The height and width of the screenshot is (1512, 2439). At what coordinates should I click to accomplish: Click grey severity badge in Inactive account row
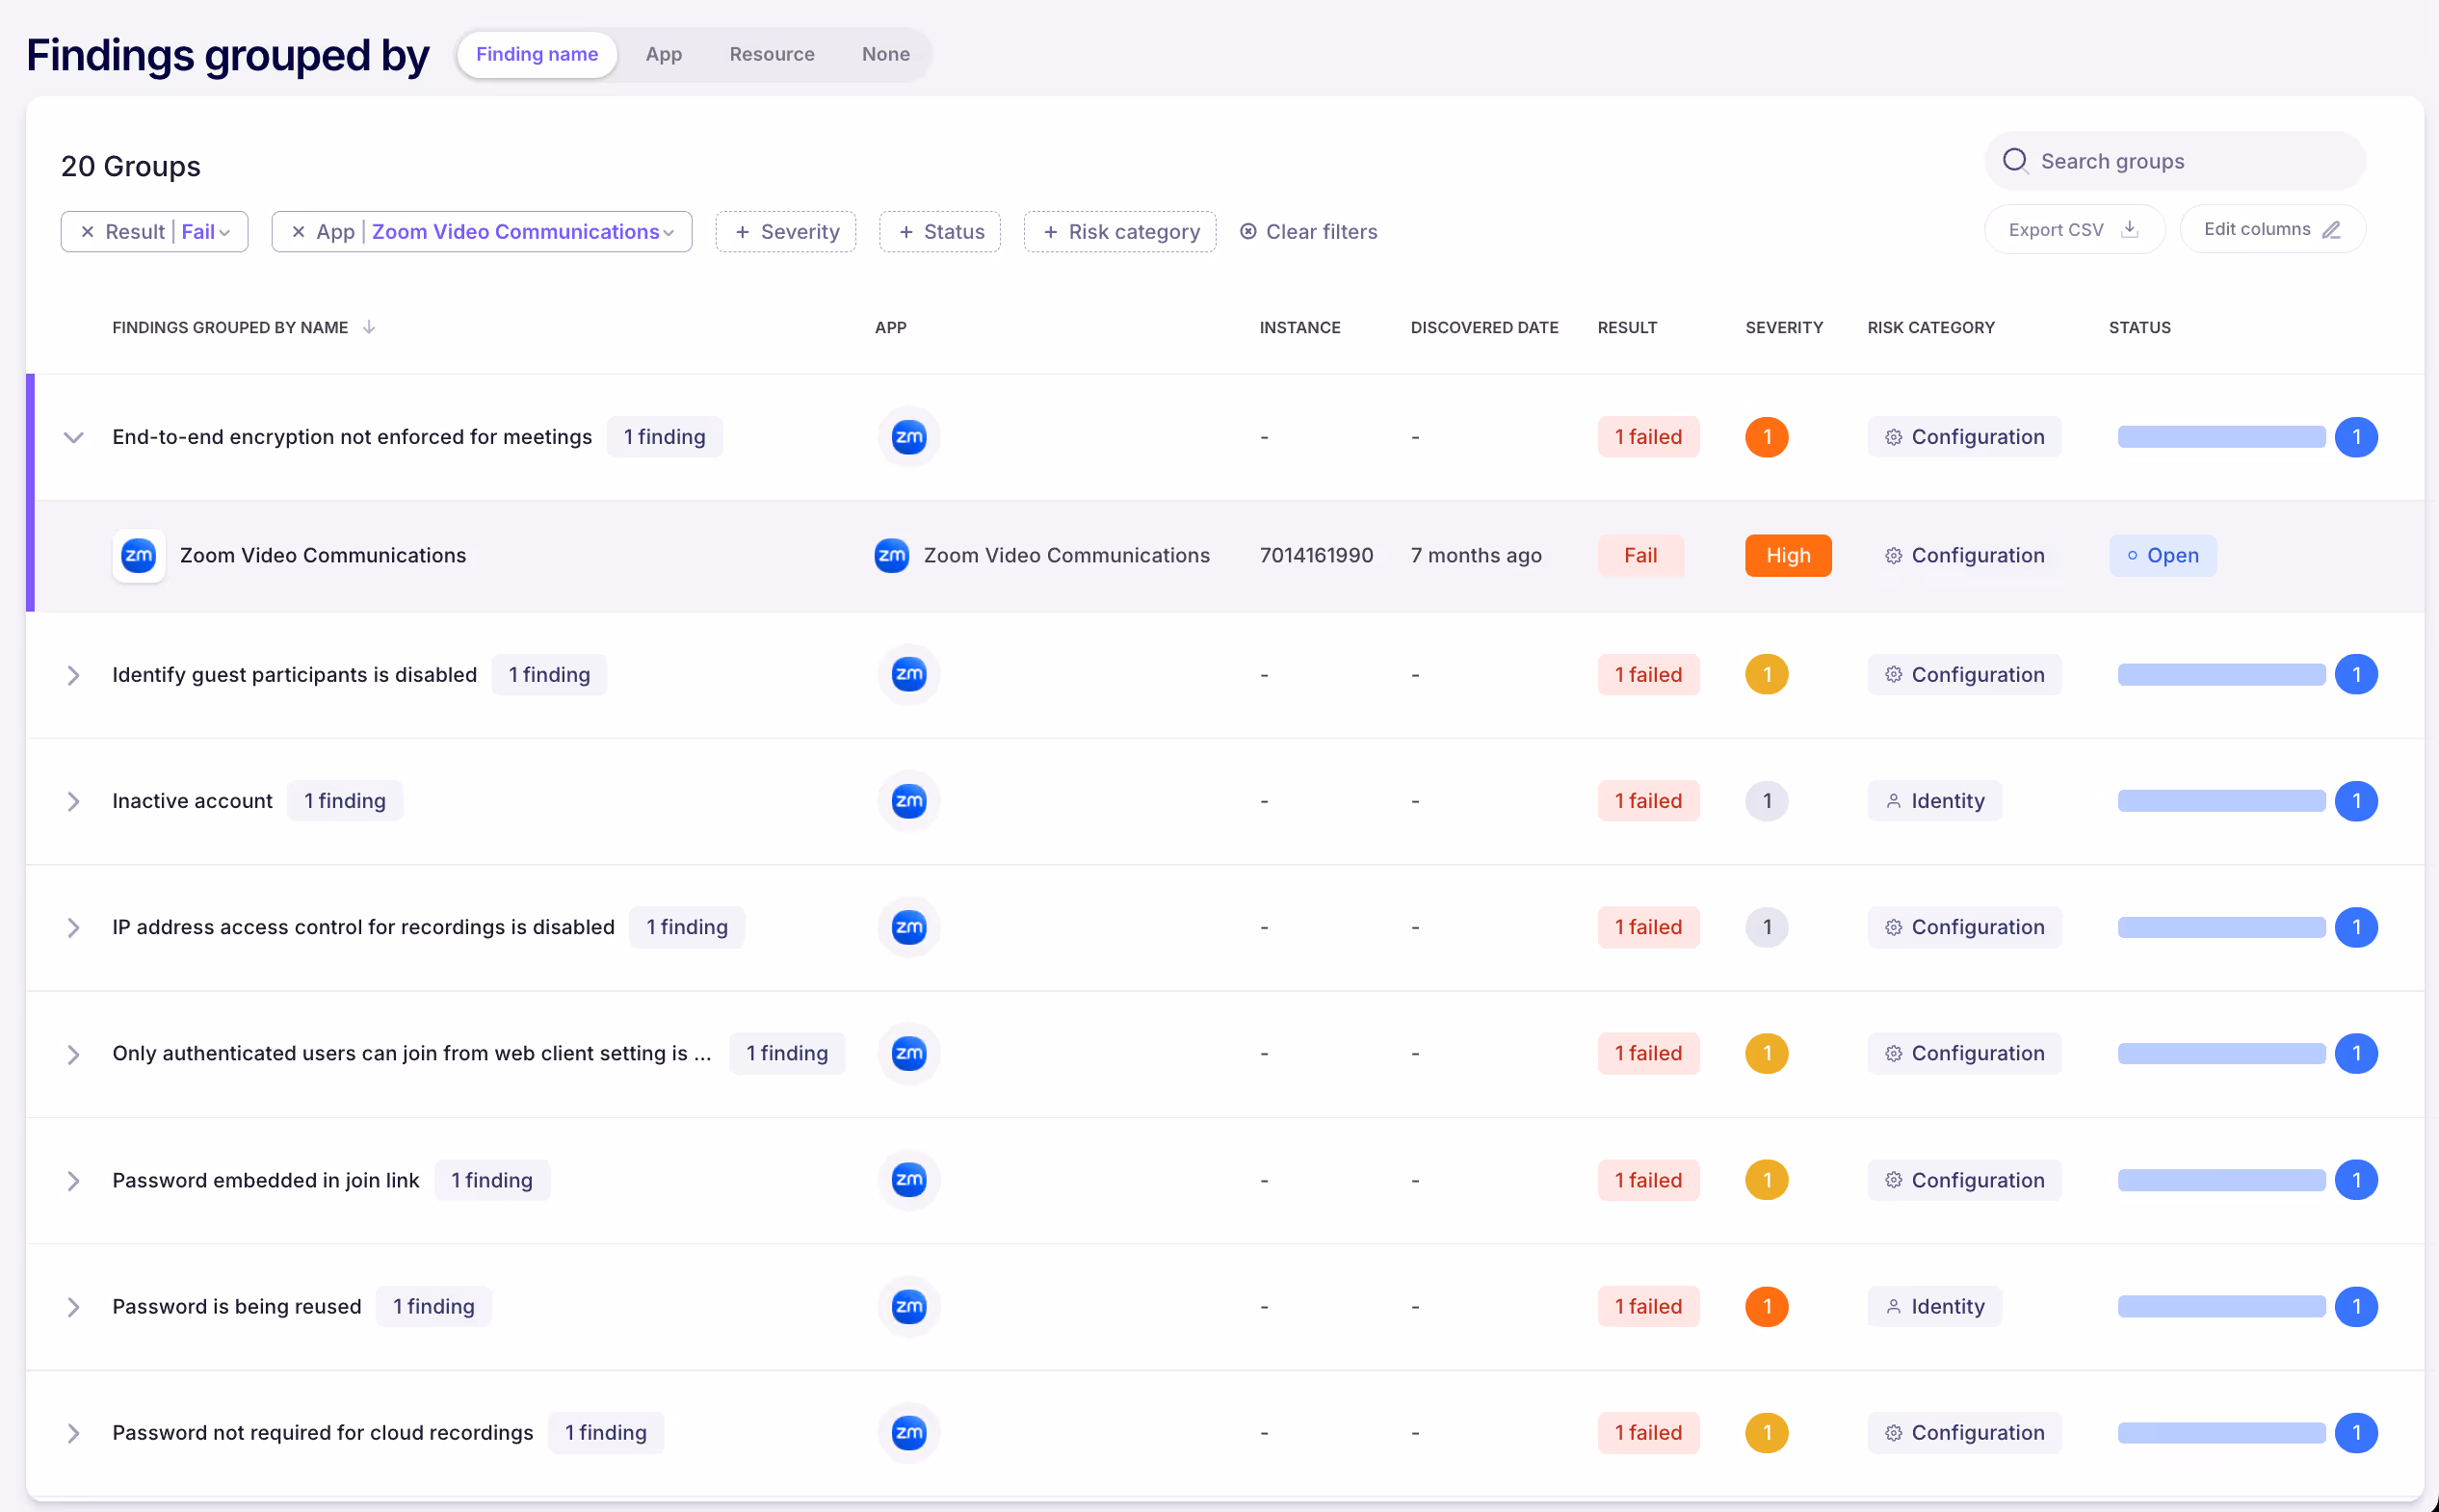(x=1767, y=800)
